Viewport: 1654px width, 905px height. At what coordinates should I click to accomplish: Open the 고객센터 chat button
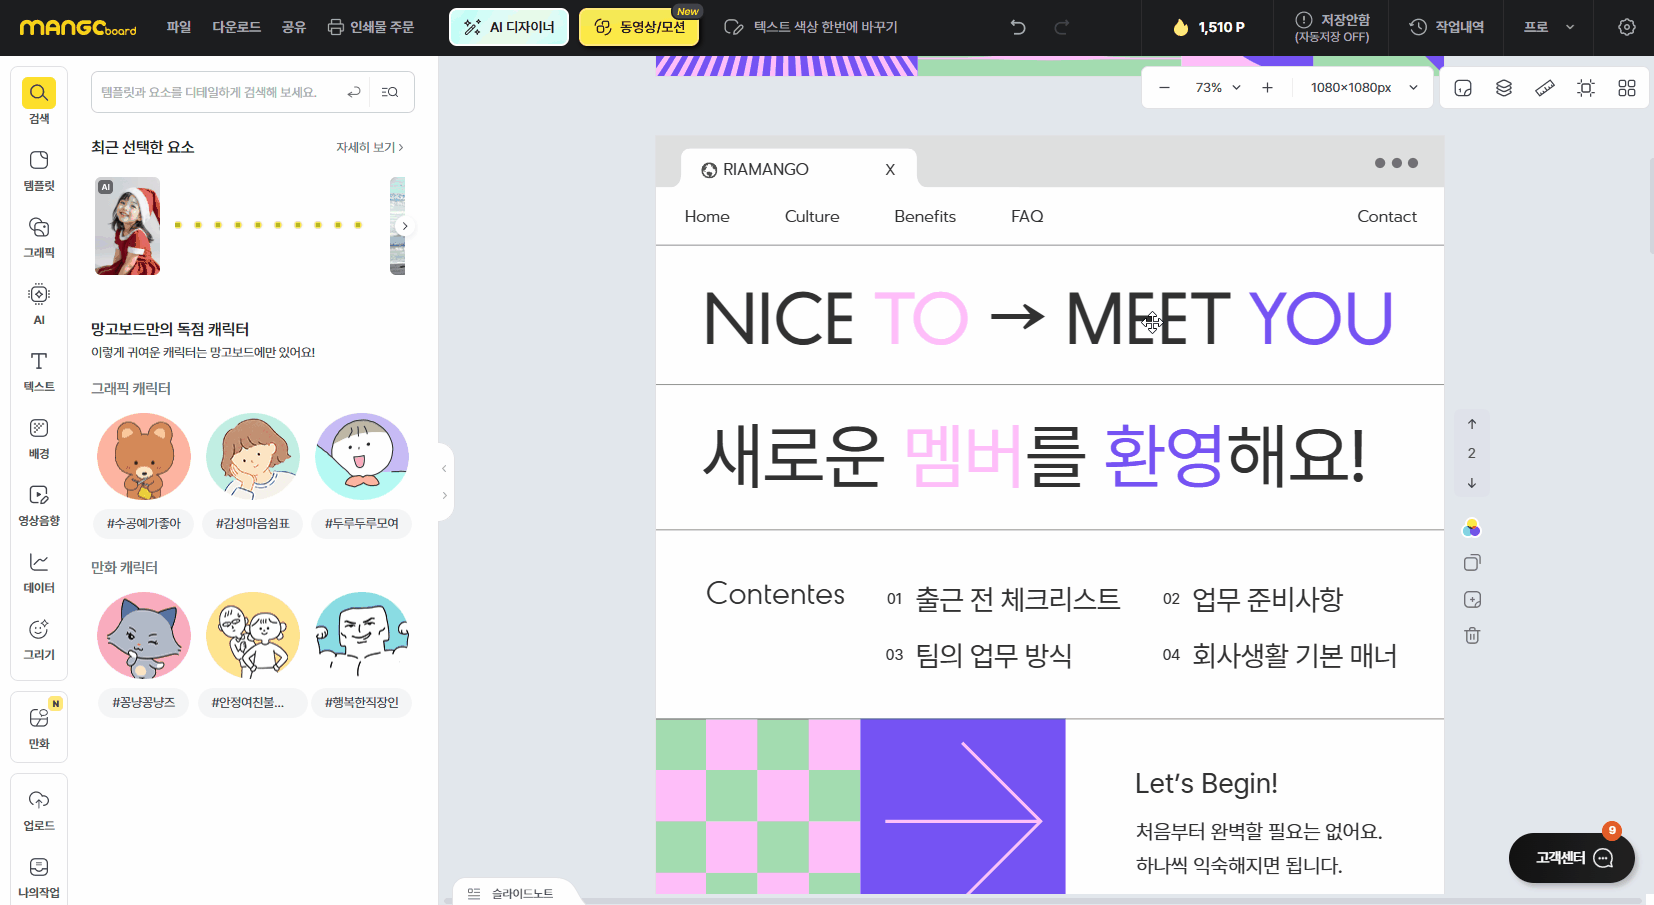1572,858
